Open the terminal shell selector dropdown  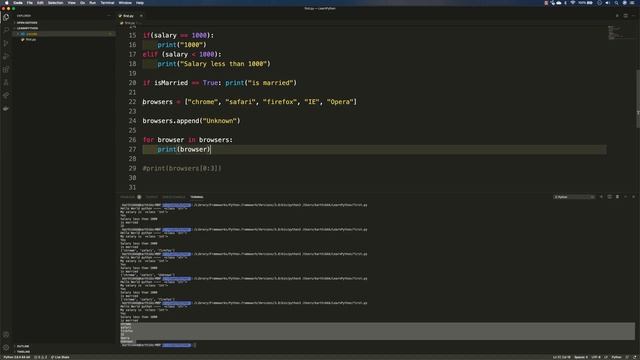click(574, 197)
